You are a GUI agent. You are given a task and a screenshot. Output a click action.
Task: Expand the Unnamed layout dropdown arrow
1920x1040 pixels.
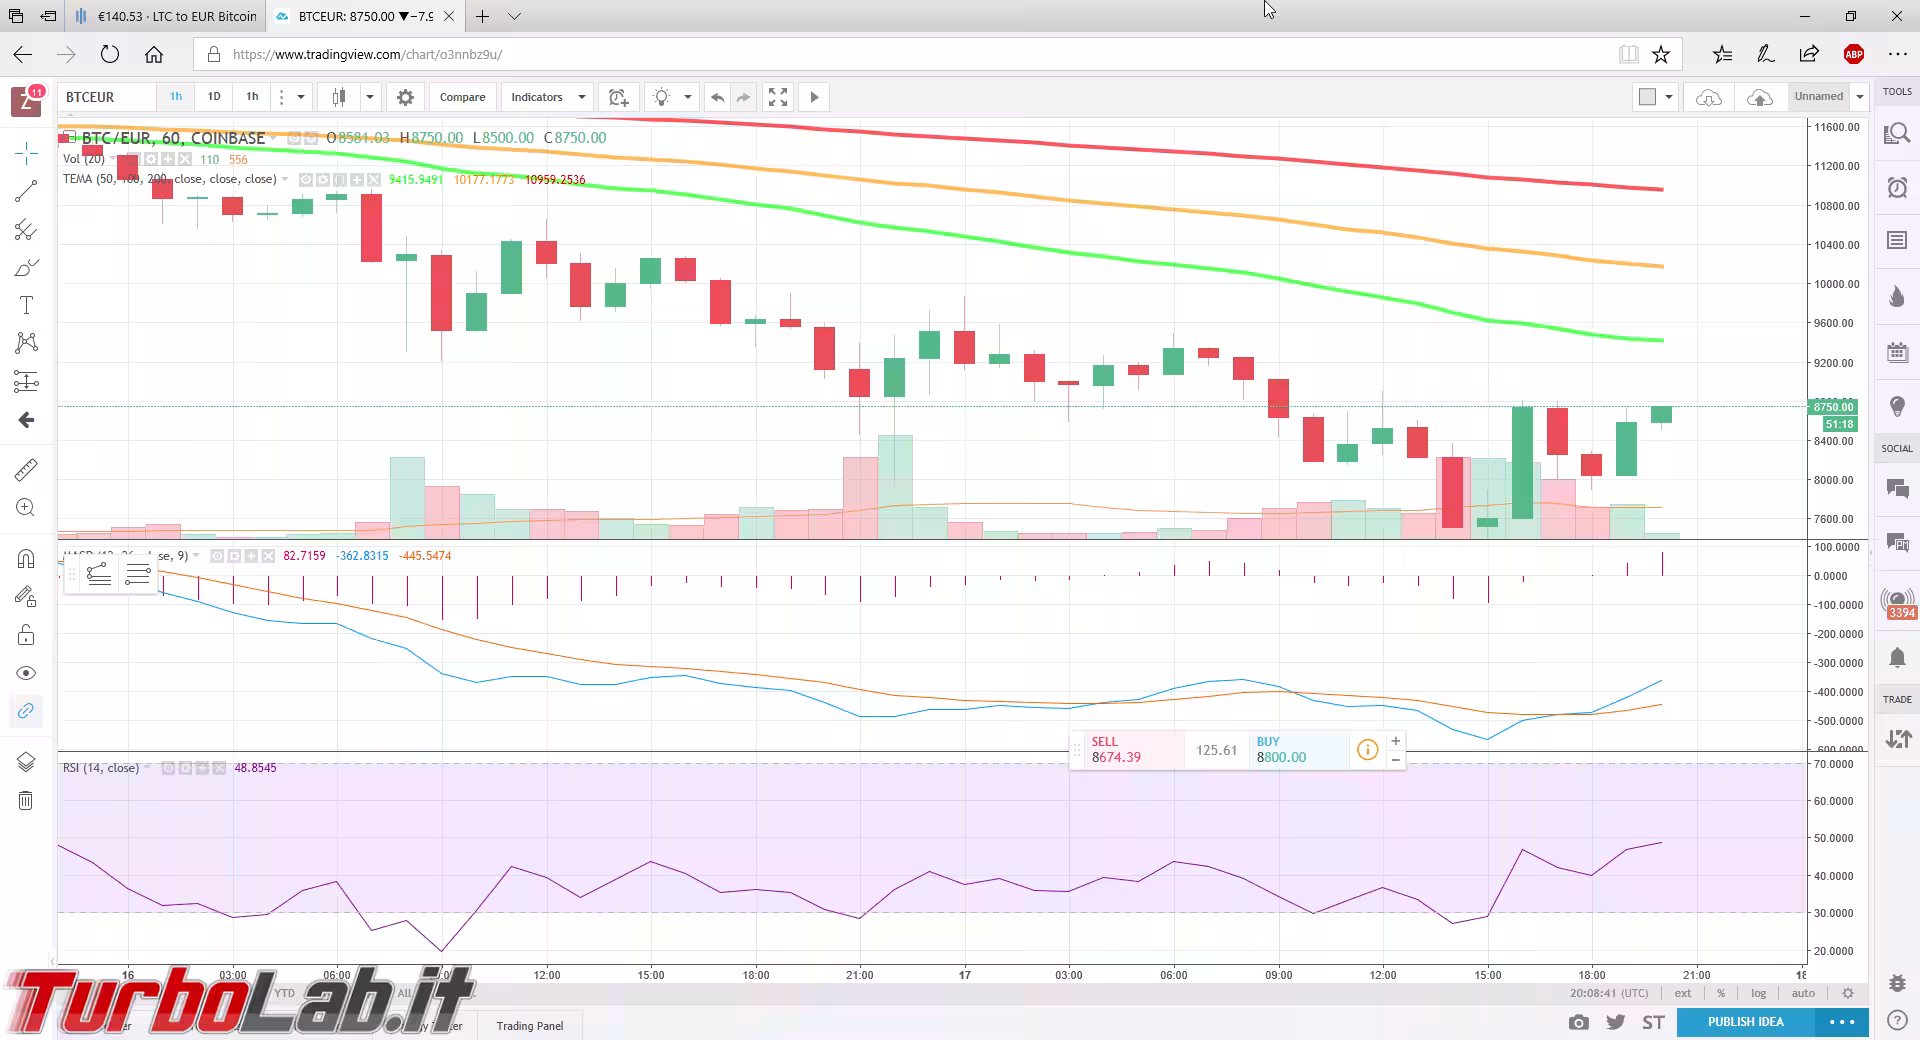(1860, 97)
